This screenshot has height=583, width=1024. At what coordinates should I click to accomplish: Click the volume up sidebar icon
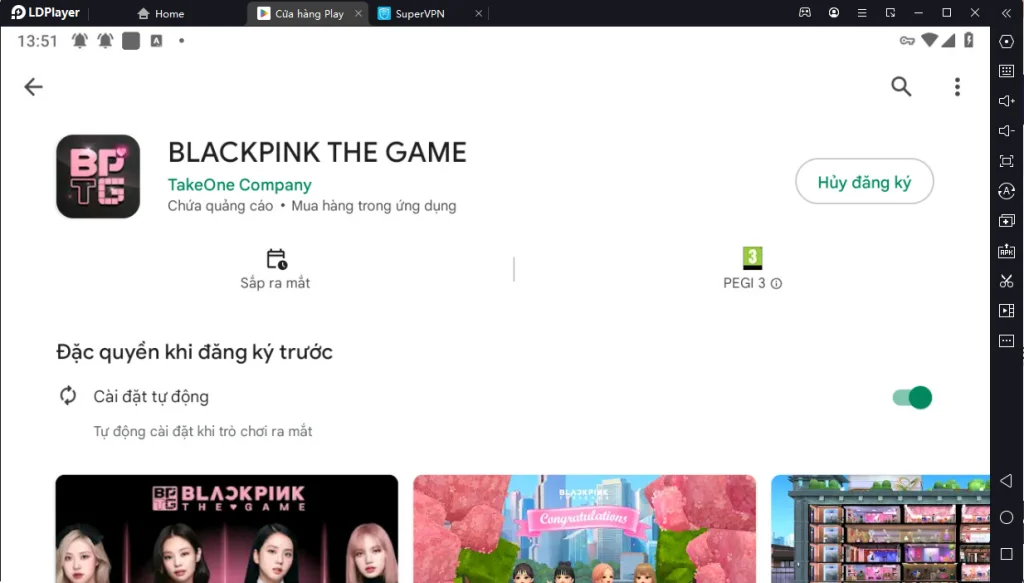(1006, 101)
